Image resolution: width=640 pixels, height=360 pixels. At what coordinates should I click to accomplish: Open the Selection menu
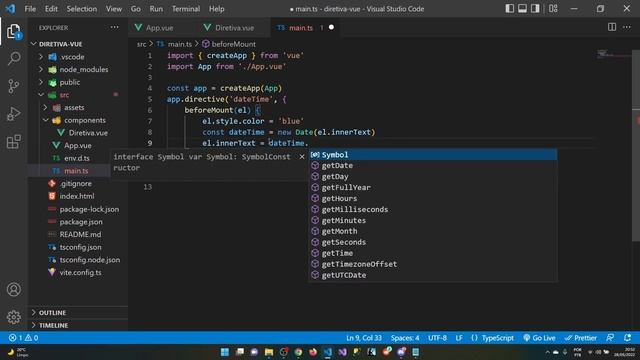coord(82,9)
